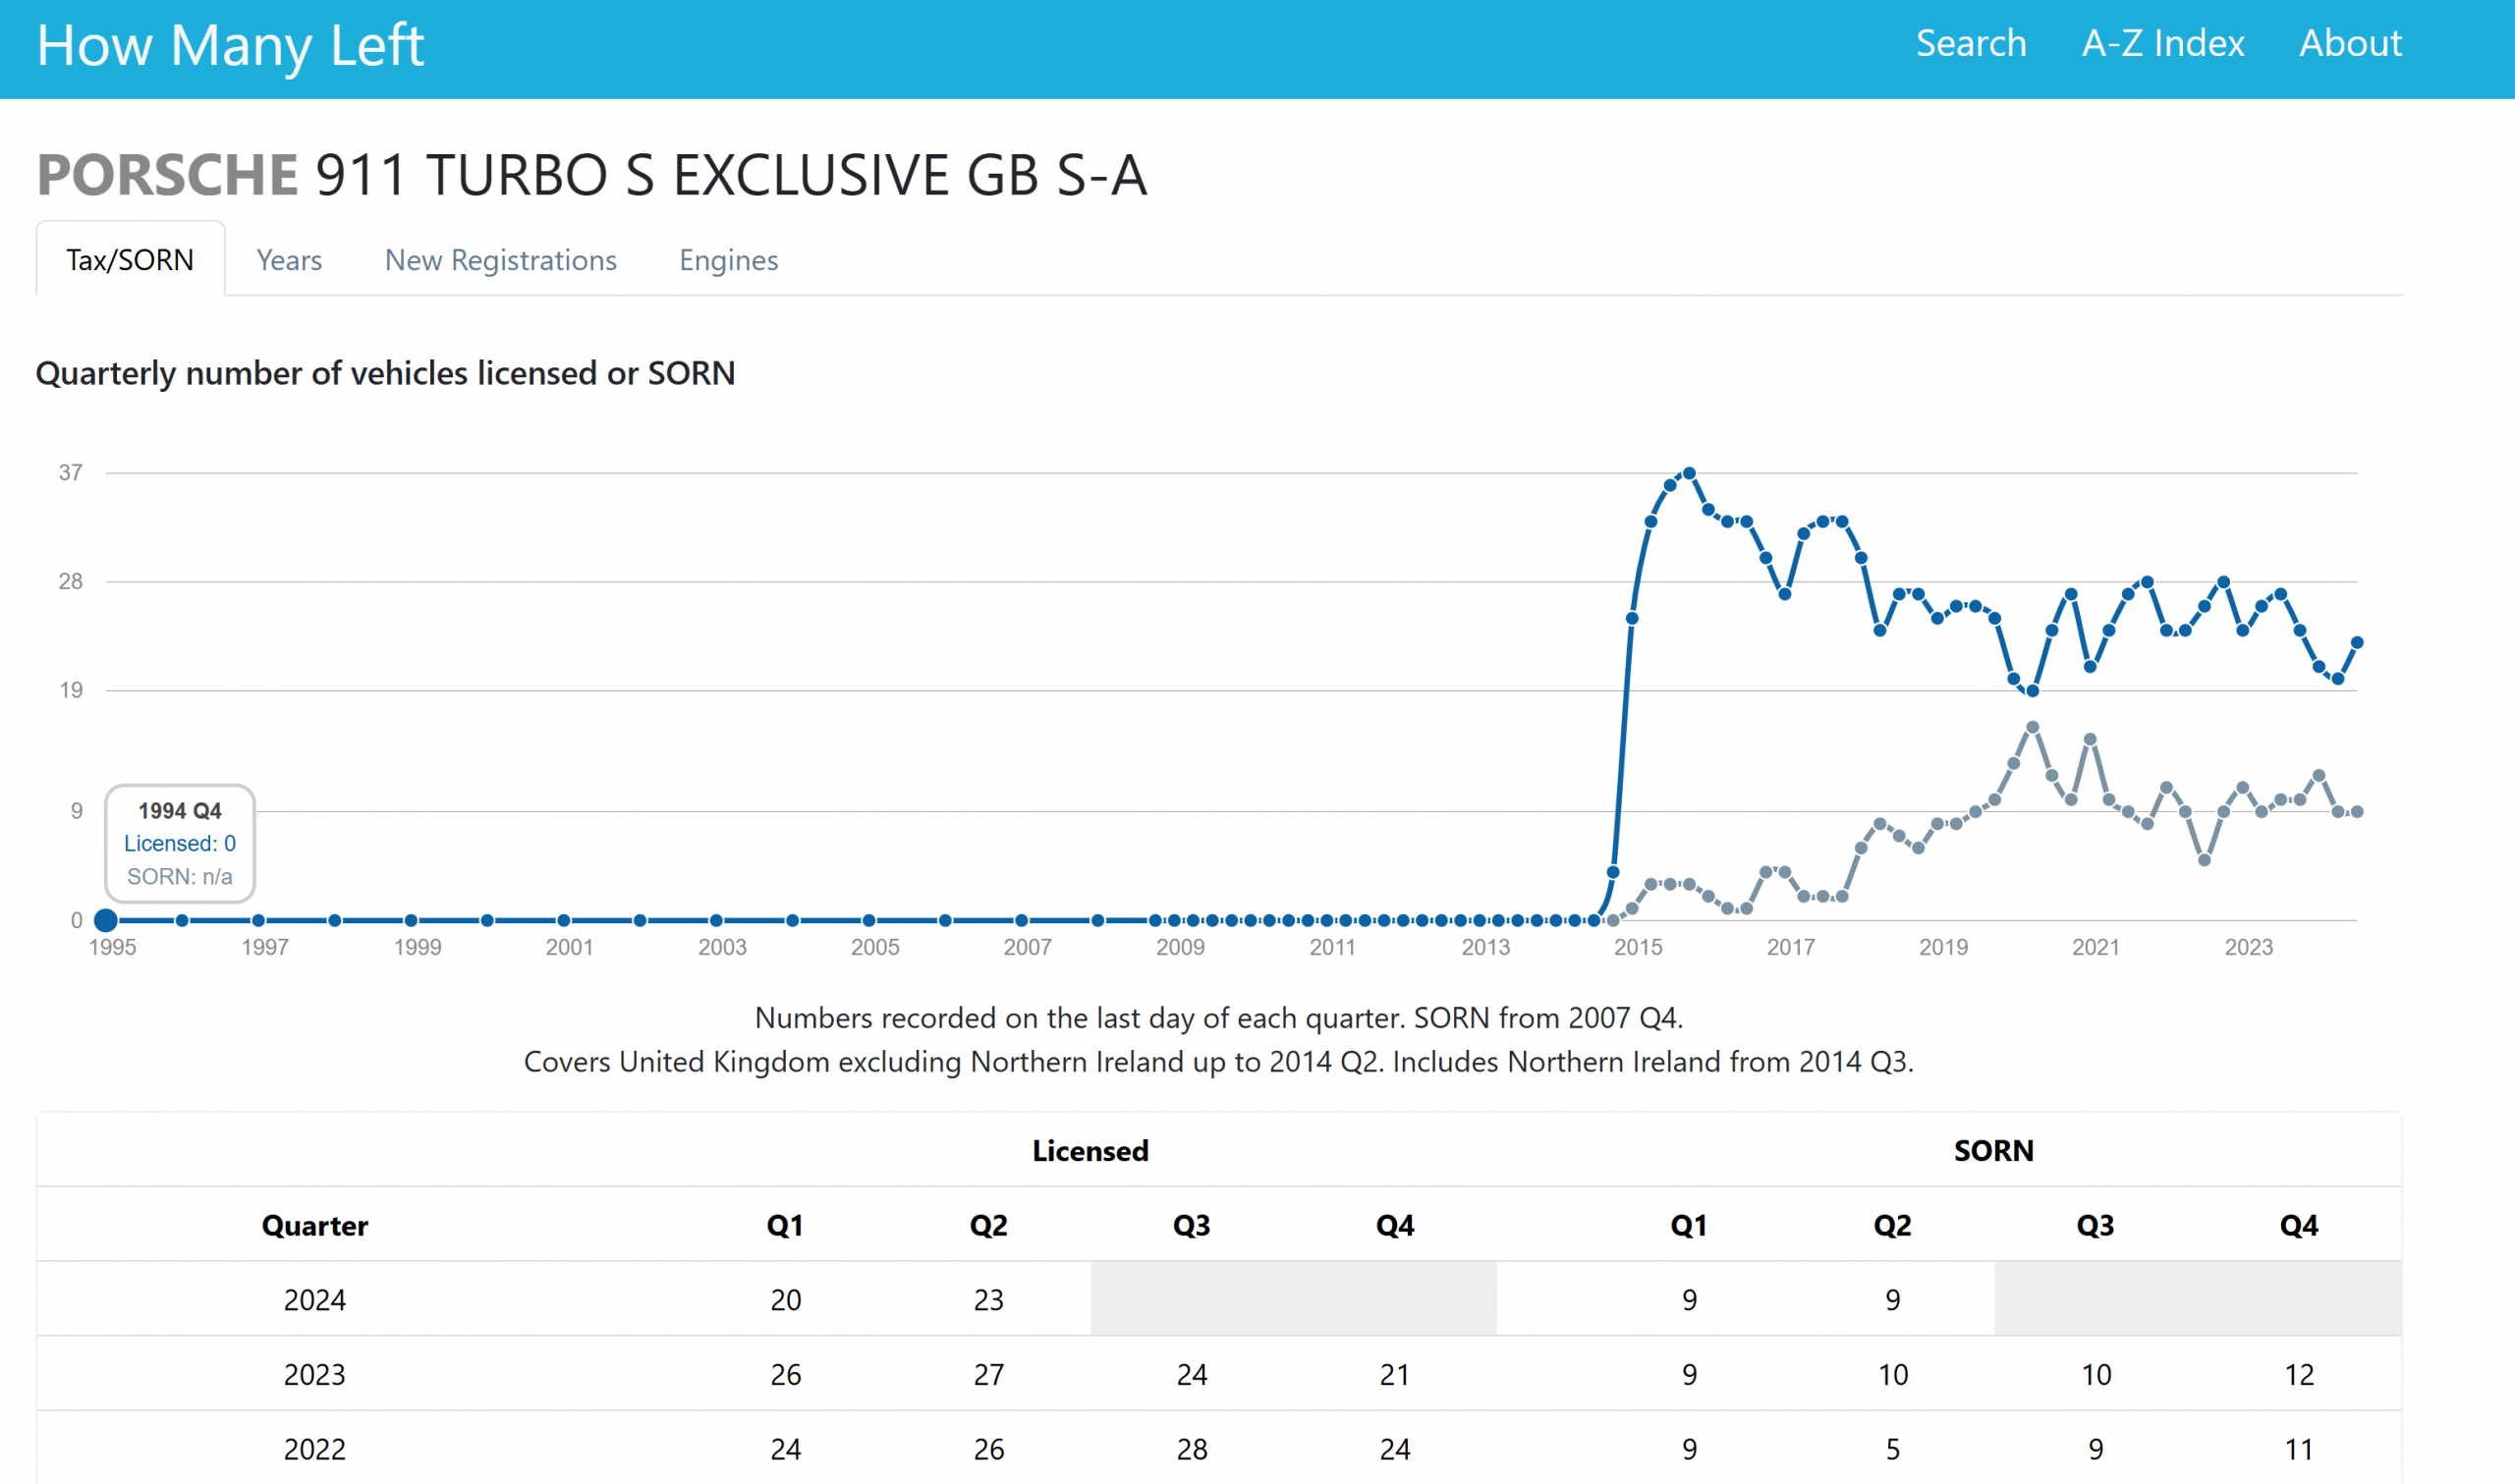Click the 2024 row year cell
Viewport: 2515px width, 1484px height.
(315, 1300)
